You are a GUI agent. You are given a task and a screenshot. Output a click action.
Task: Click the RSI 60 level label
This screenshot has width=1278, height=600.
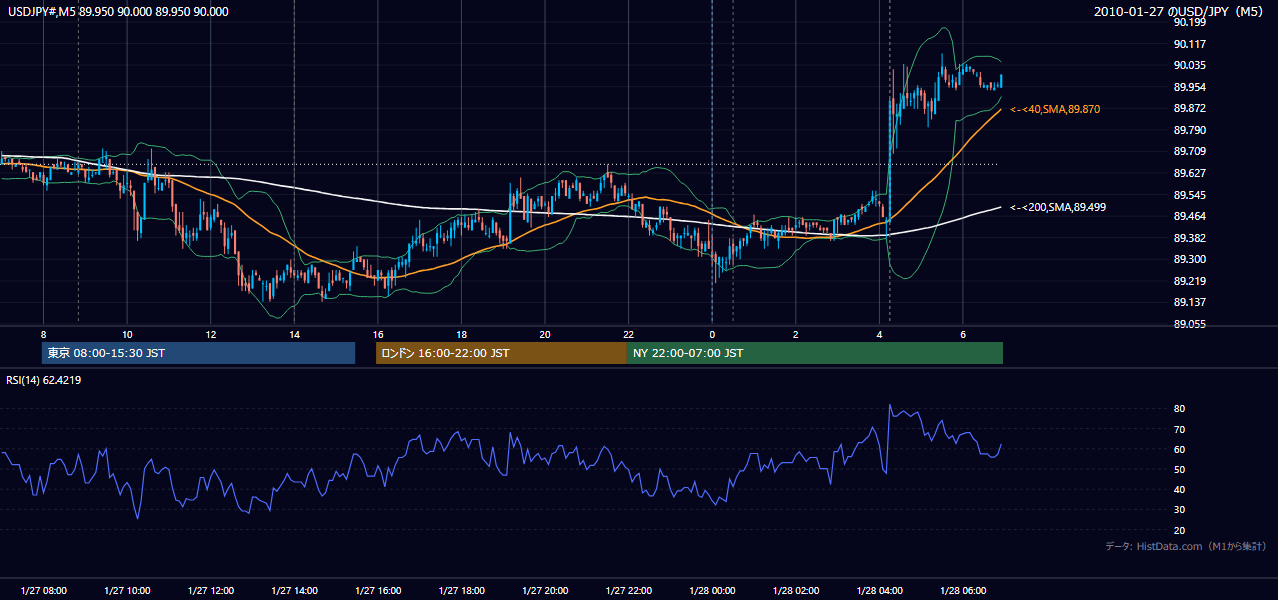(1180, 449)
